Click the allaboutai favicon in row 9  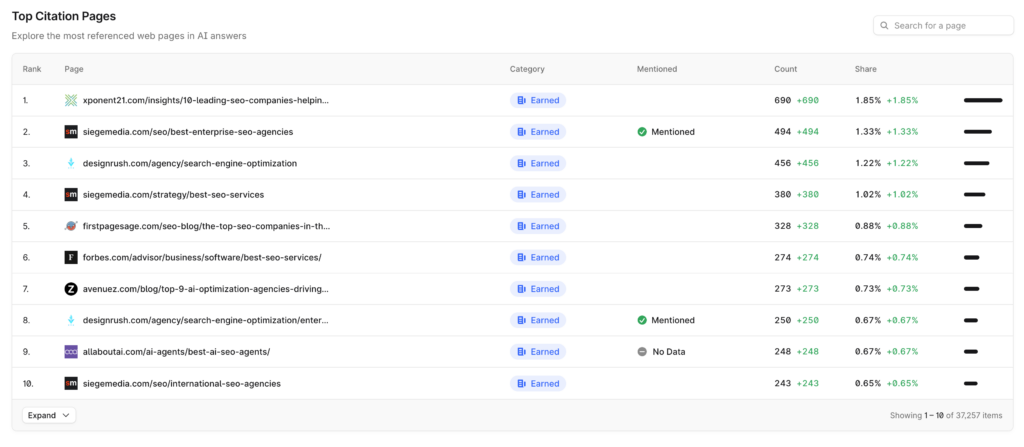click(71, 352)
